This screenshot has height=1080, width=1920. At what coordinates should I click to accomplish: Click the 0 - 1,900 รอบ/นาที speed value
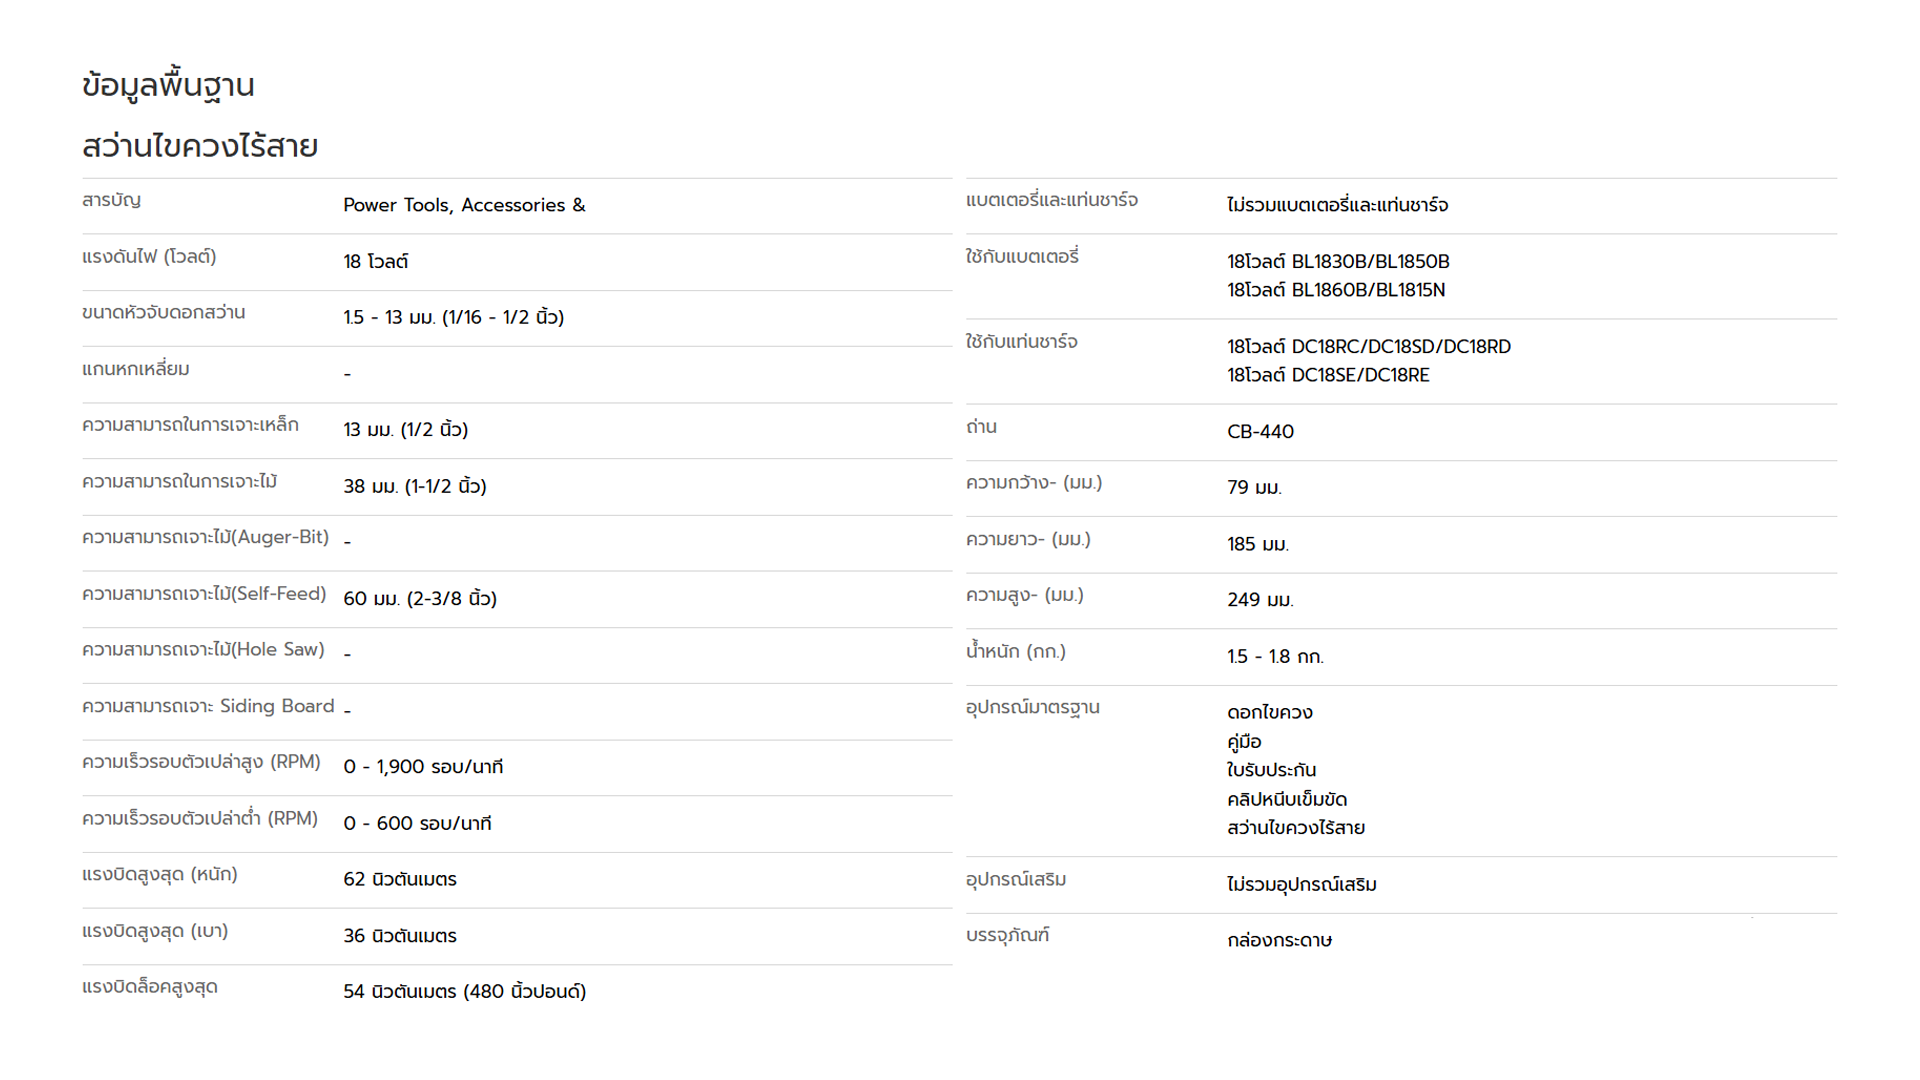coord(423,767)
